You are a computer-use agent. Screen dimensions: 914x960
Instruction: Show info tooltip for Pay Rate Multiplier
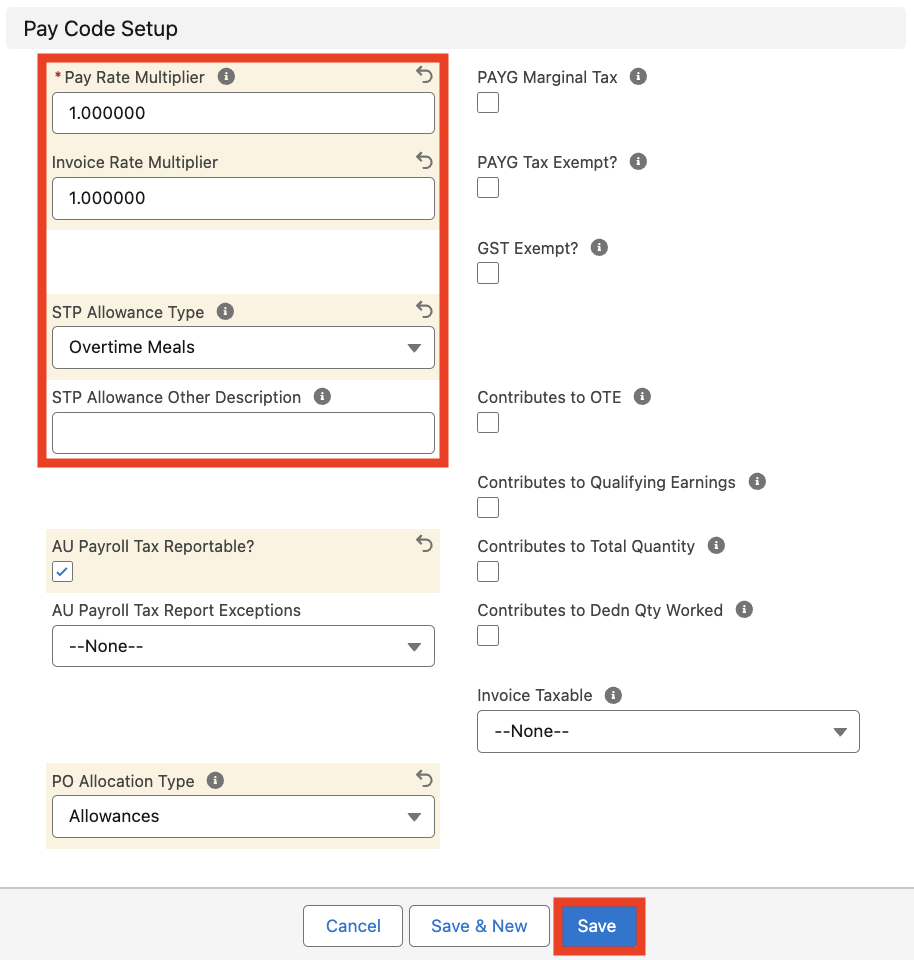coord(226,77)
